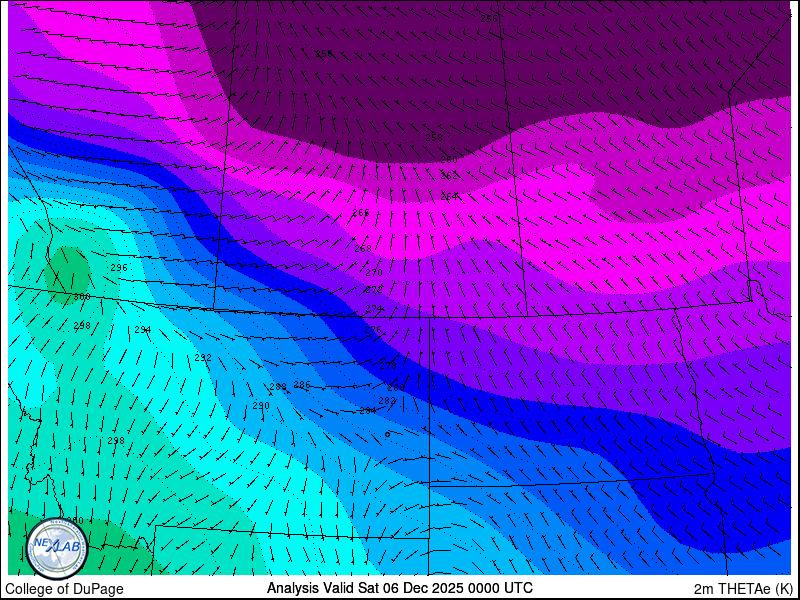
Task: Select the 272 contour label
Action: (x=374, y=290)
